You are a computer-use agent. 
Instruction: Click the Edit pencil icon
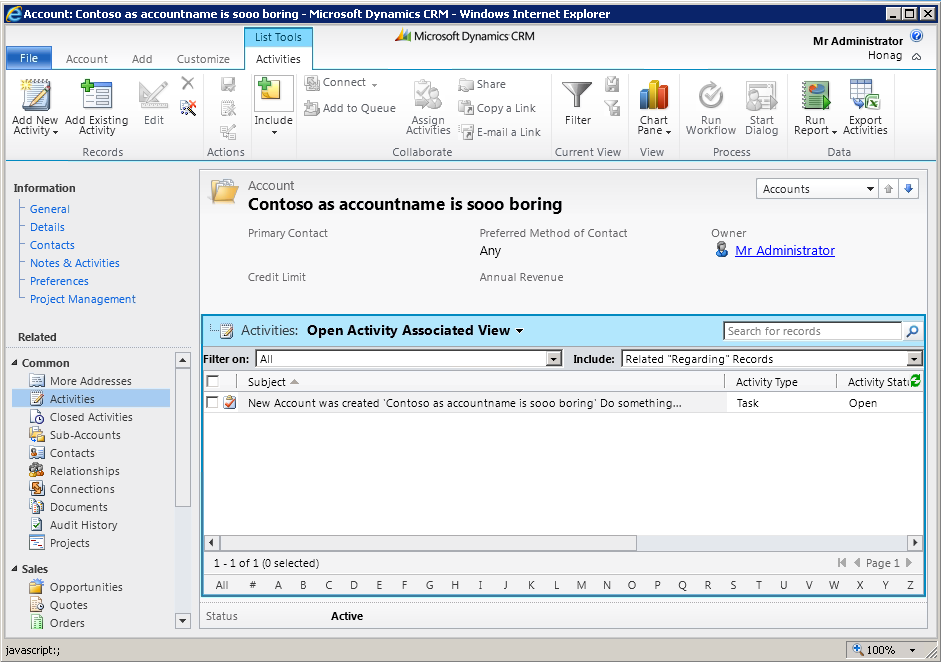click(153, 96)
